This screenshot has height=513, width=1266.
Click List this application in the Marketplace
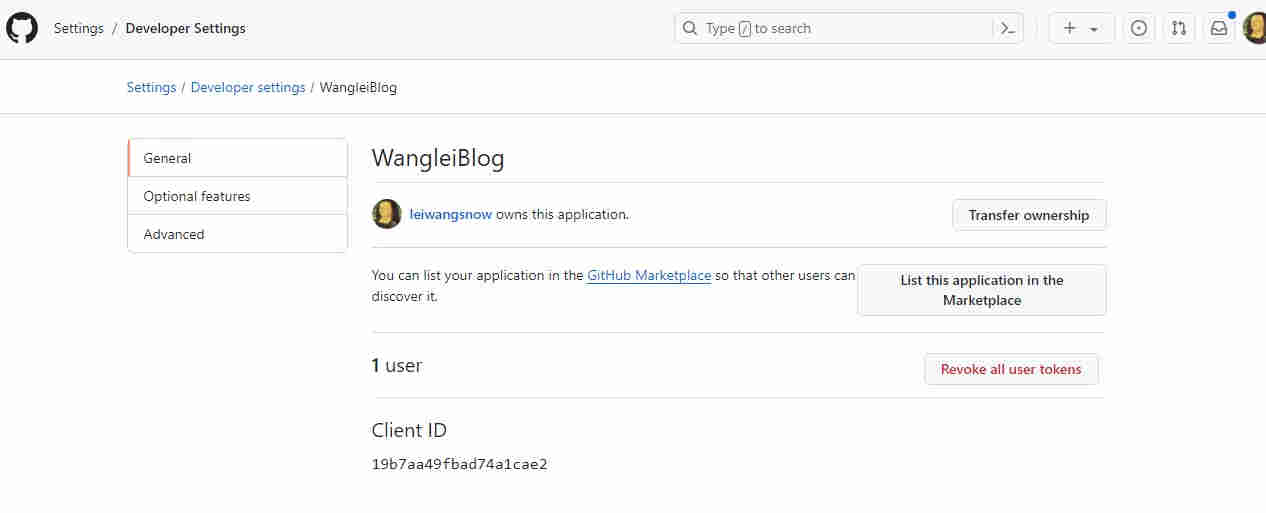[x=981, y=290]
